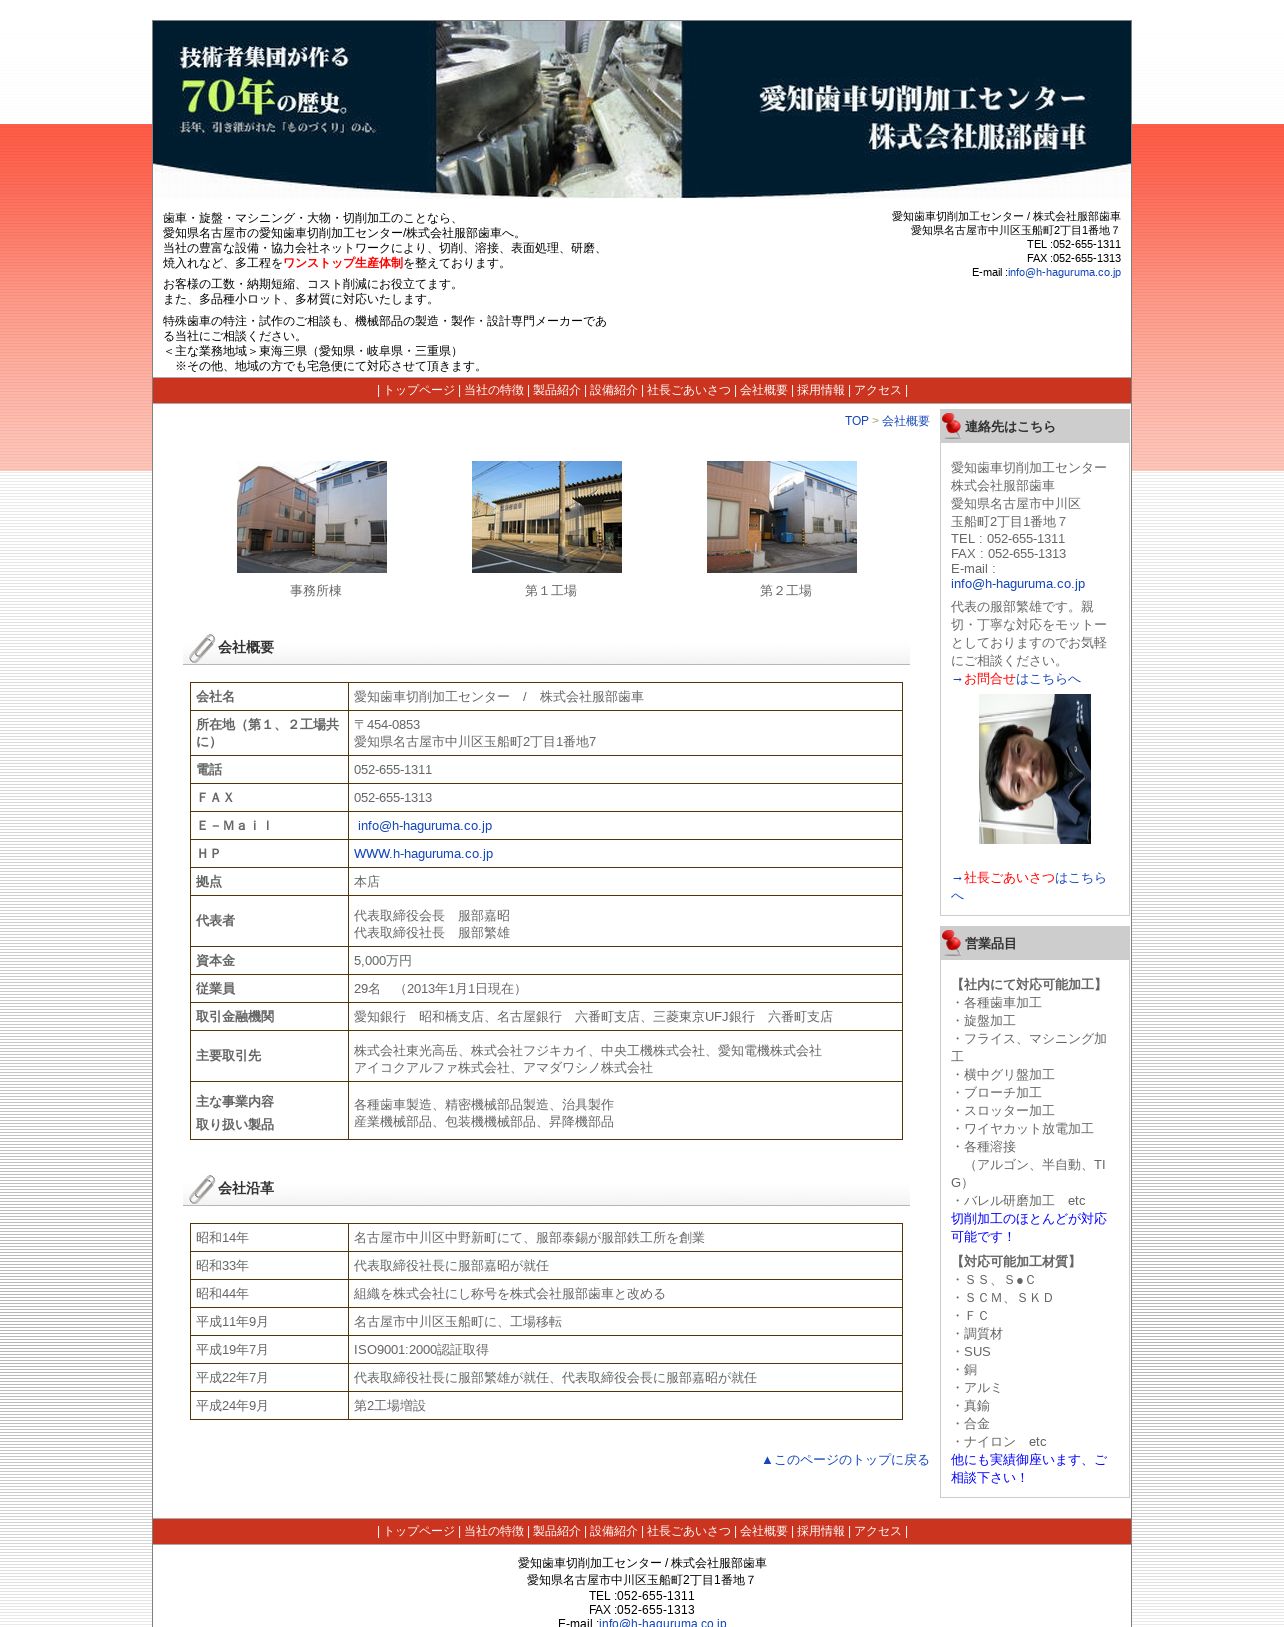This screenshot has width=1284, height=1627.
Task: Click the red pushpin icon beside 連絡先はこちら
Action: click(x=952, y=426)
